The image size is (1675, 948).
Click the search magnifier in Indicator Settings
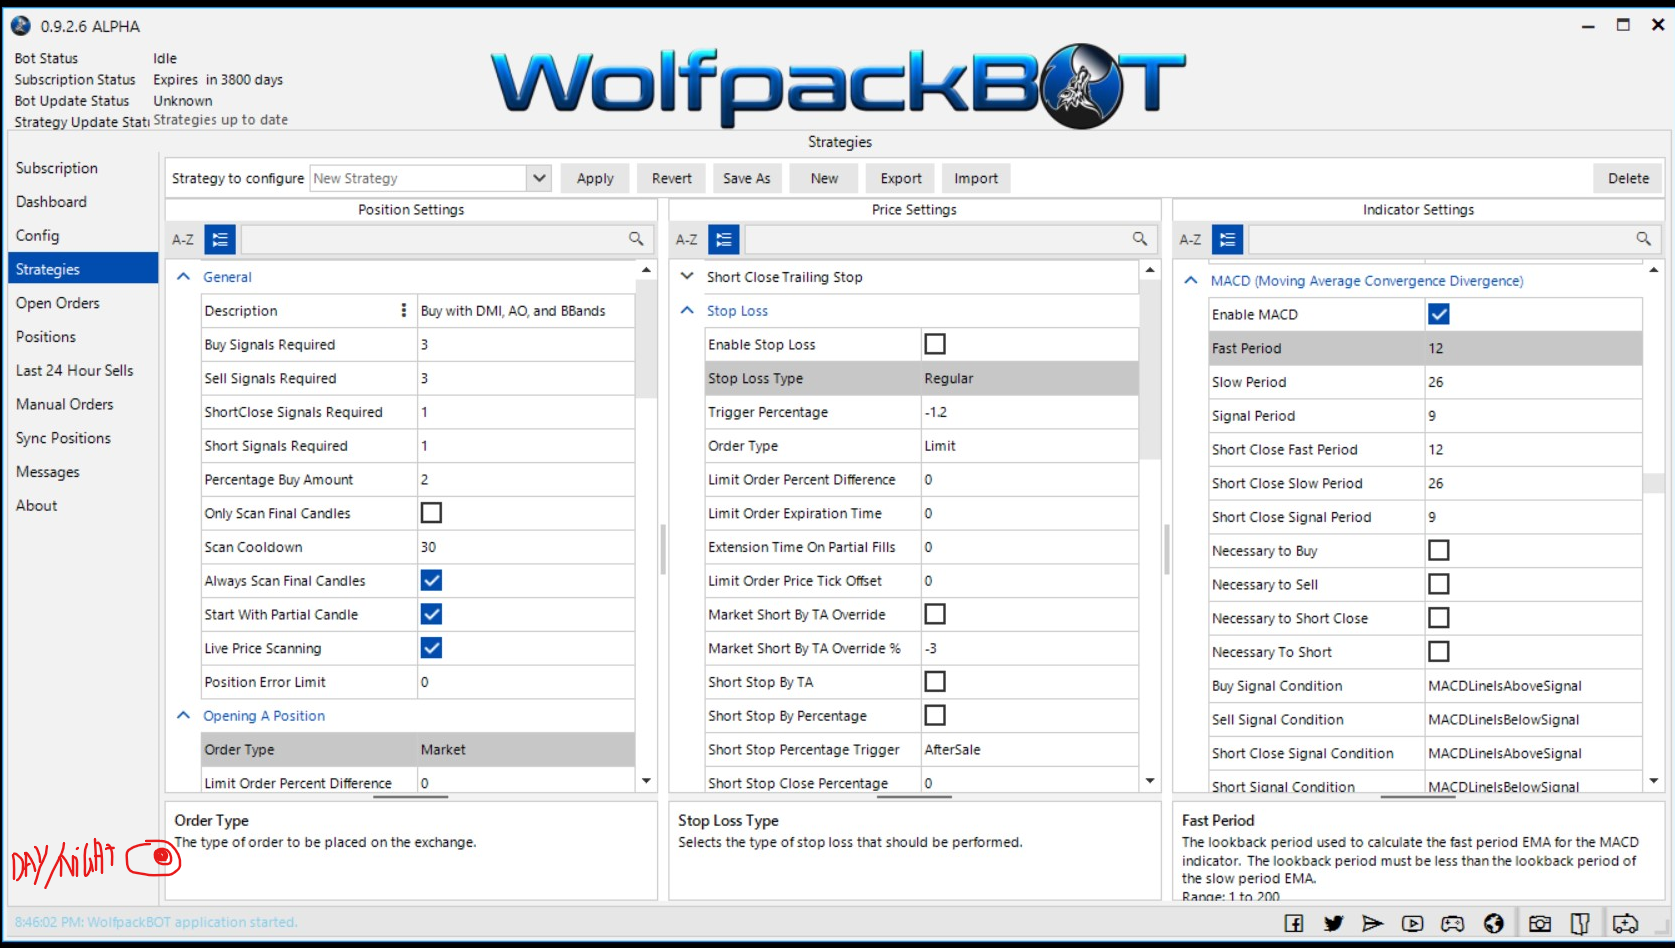[1643, 239]
